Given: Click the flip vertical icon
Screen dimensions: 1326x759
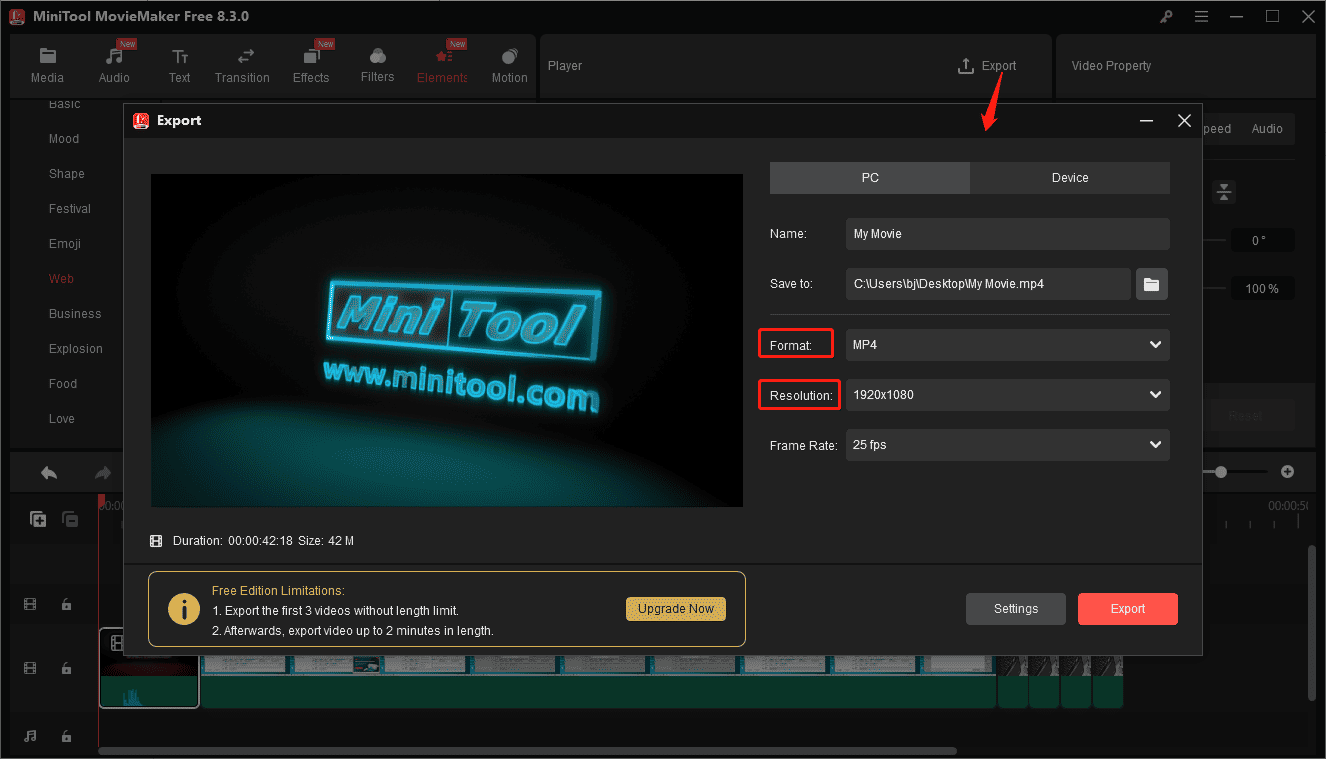Looking at the screenshot, I should point(1224,192).
